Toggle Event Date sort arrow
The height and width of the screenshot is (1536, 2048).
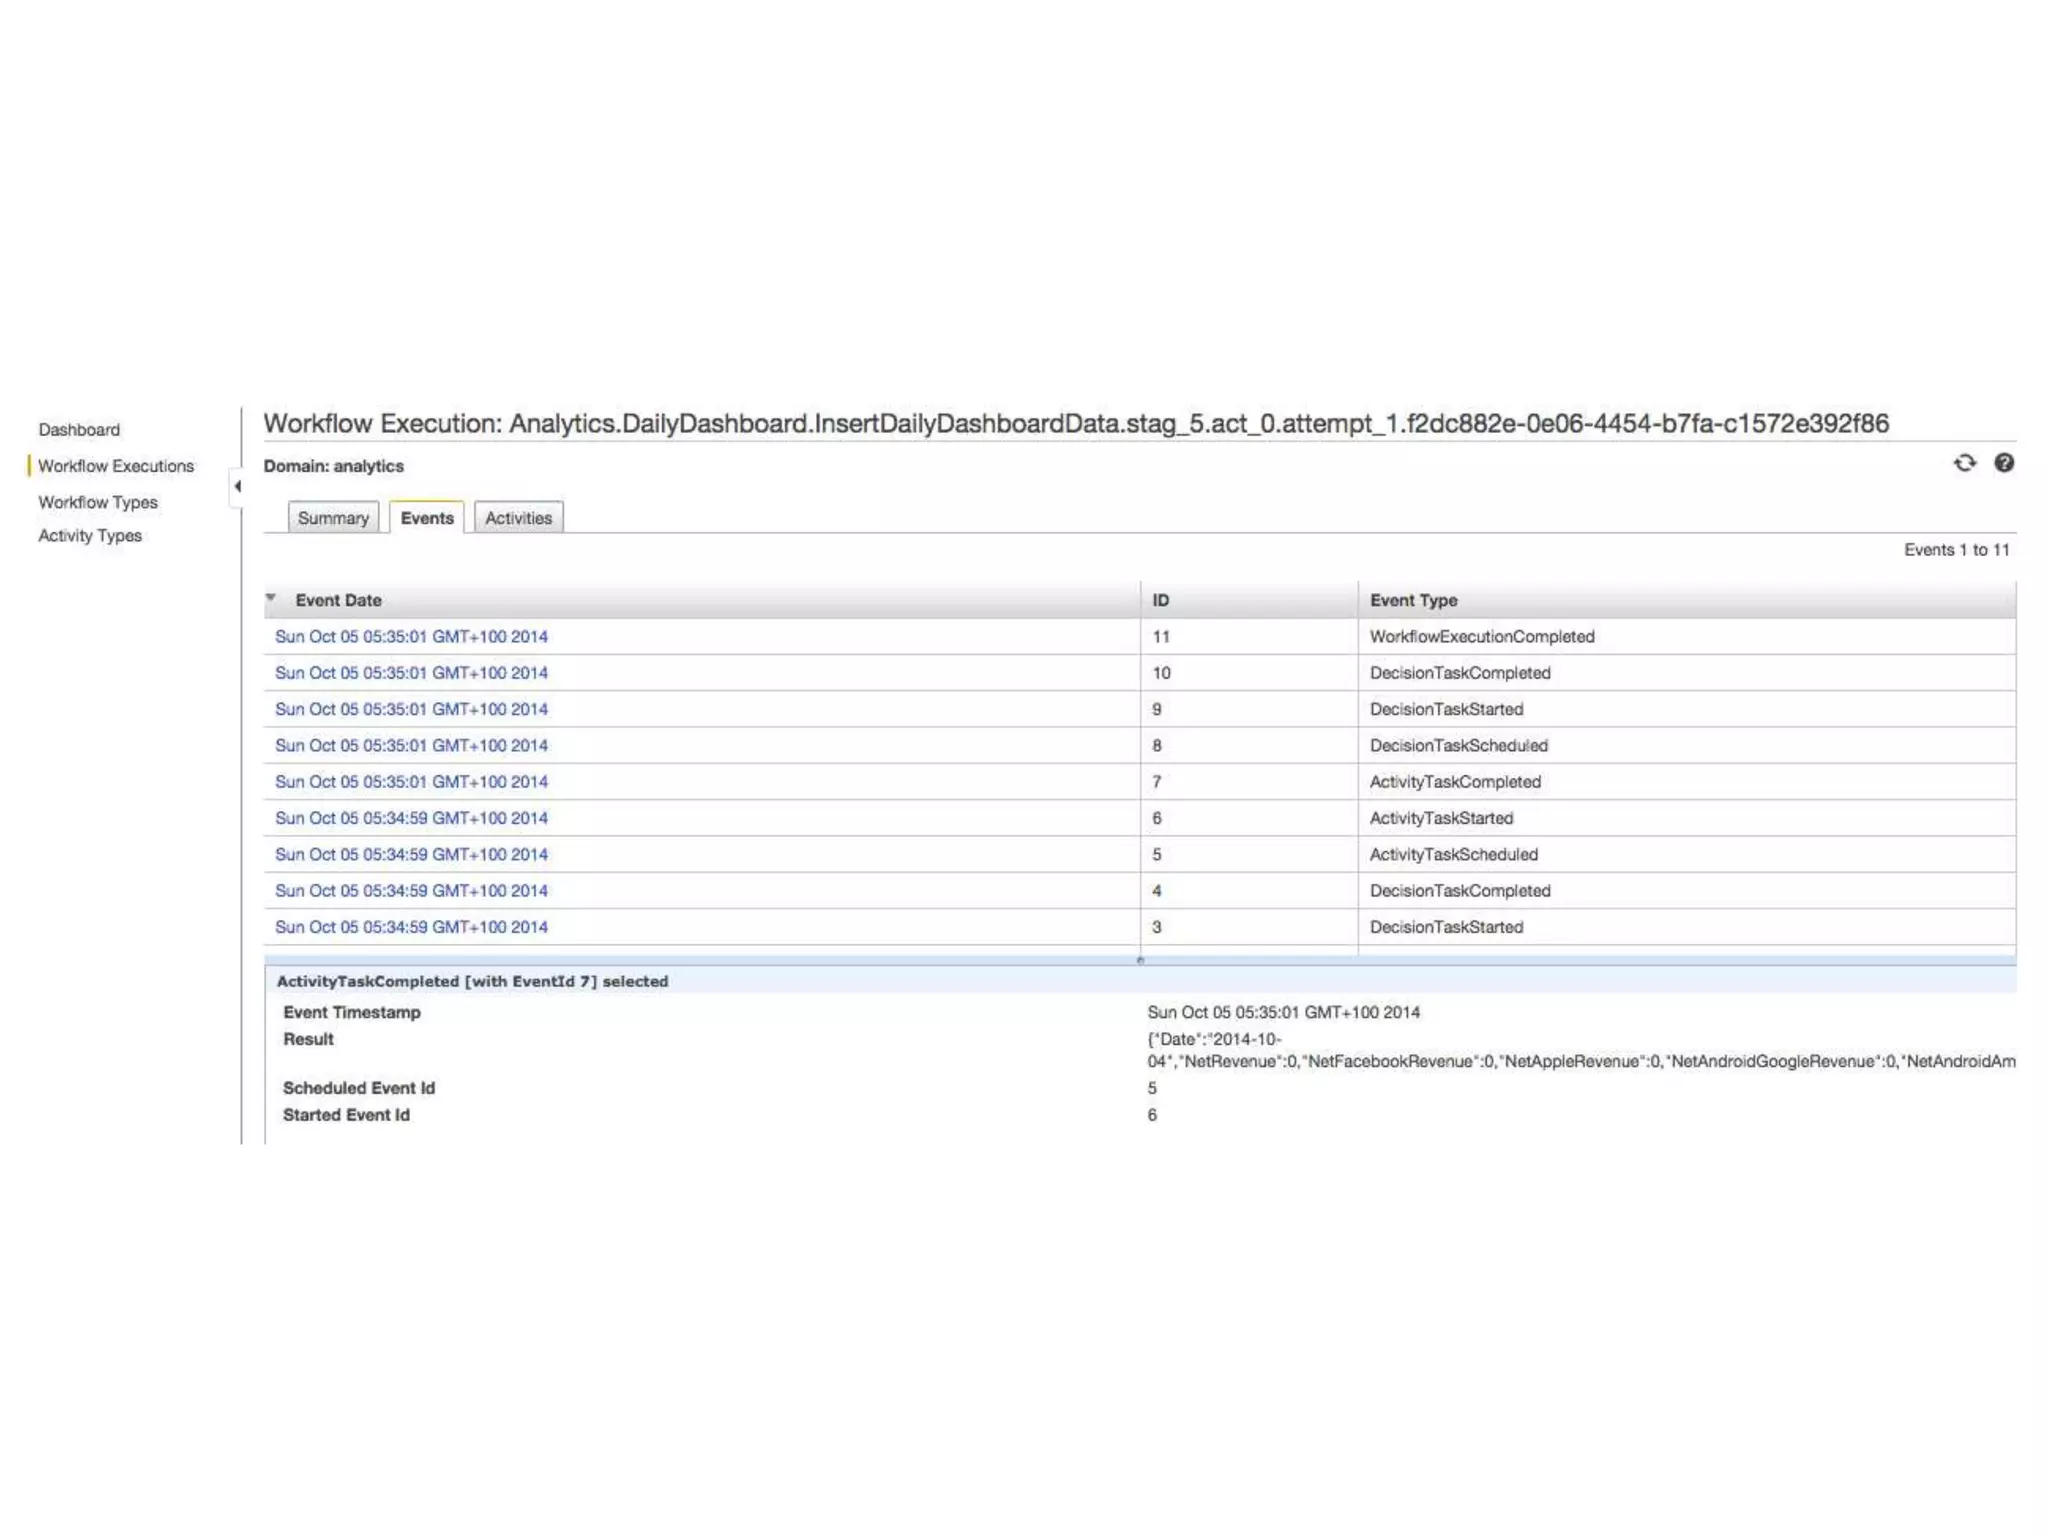point(271,598)
